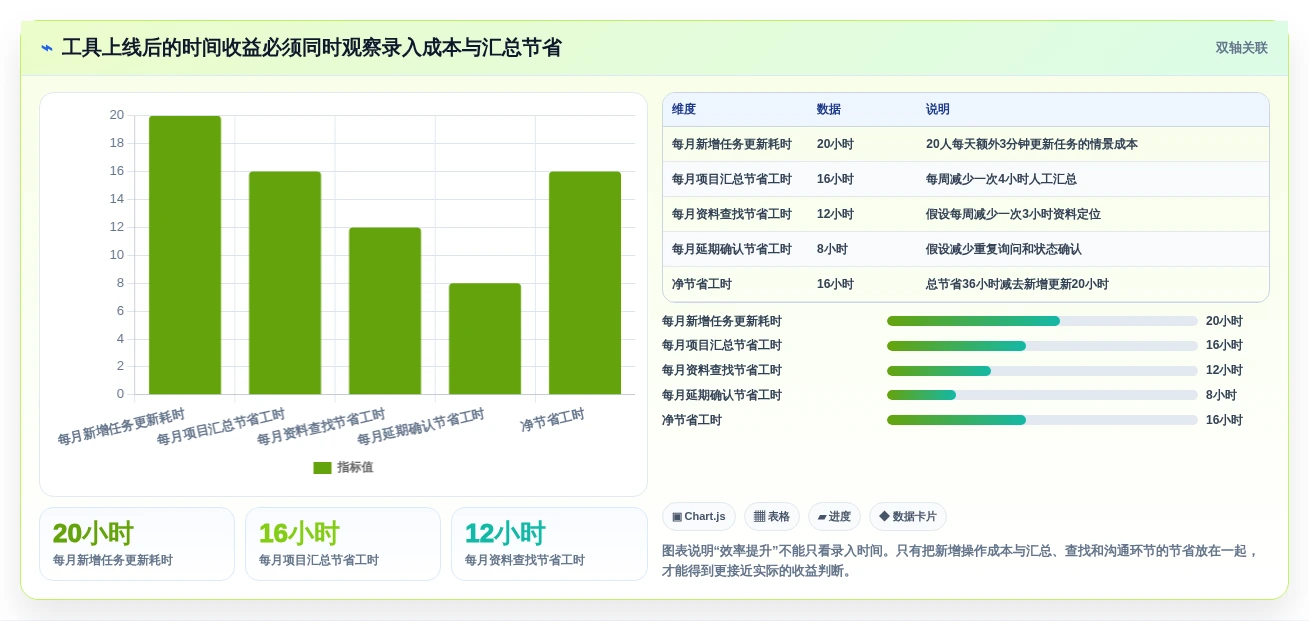Screen dimensions: 1309x621
Task: Click the 指标值 legend label
Action: pos(355,467)
